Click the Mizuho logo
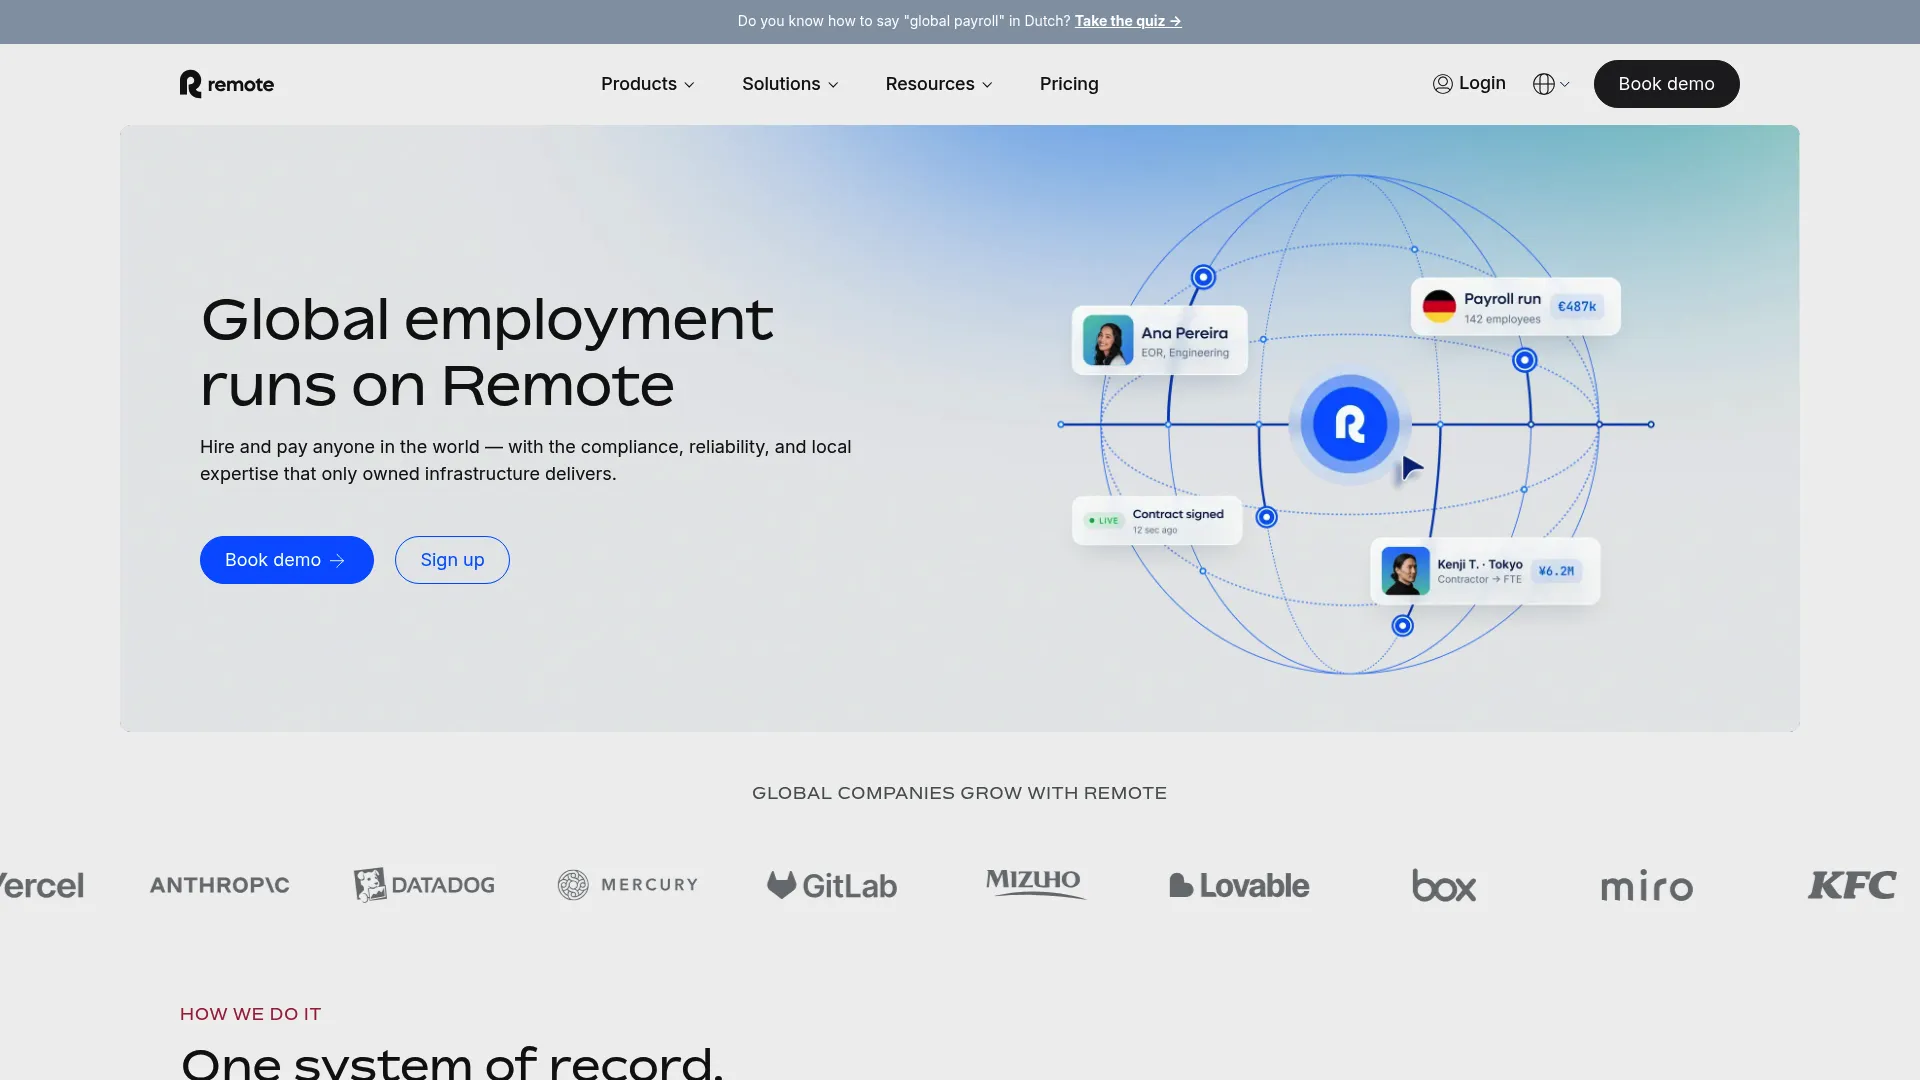Image resolution: width=1920 pixels, height=1080 pixels. click(1035, 883)
